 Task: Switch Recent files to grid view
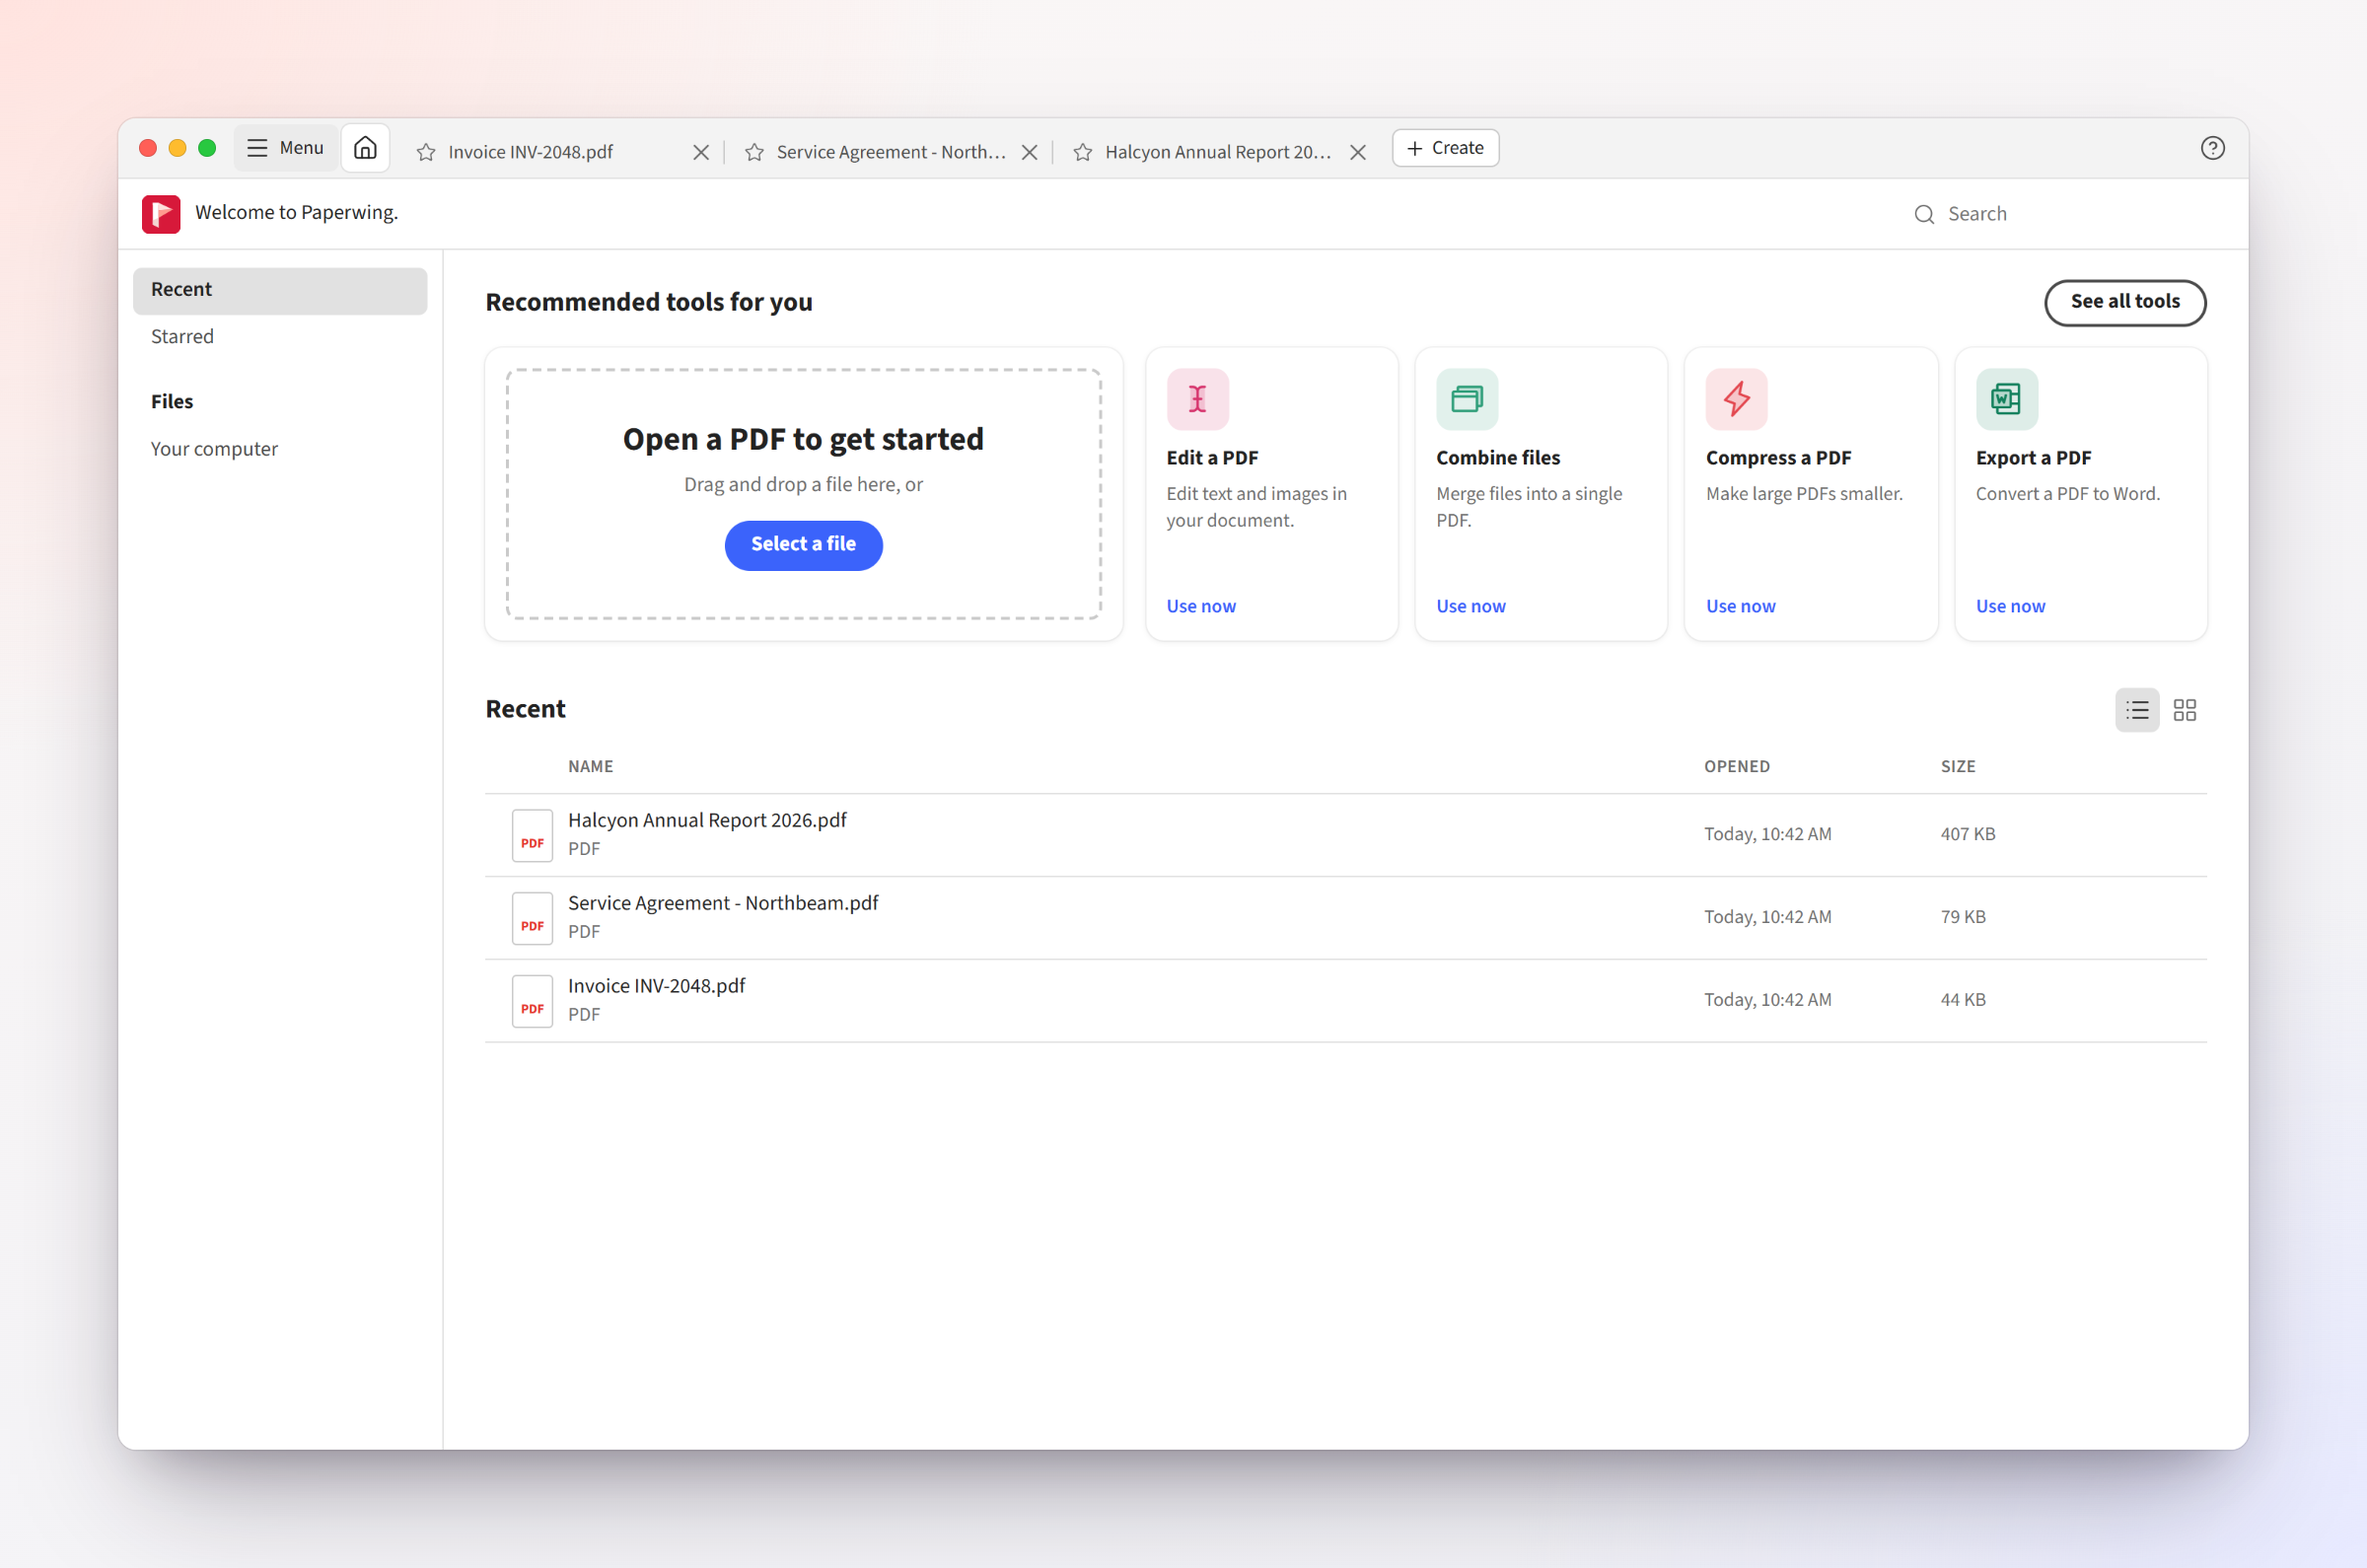pyautogui.click(x=2185, y=710)
